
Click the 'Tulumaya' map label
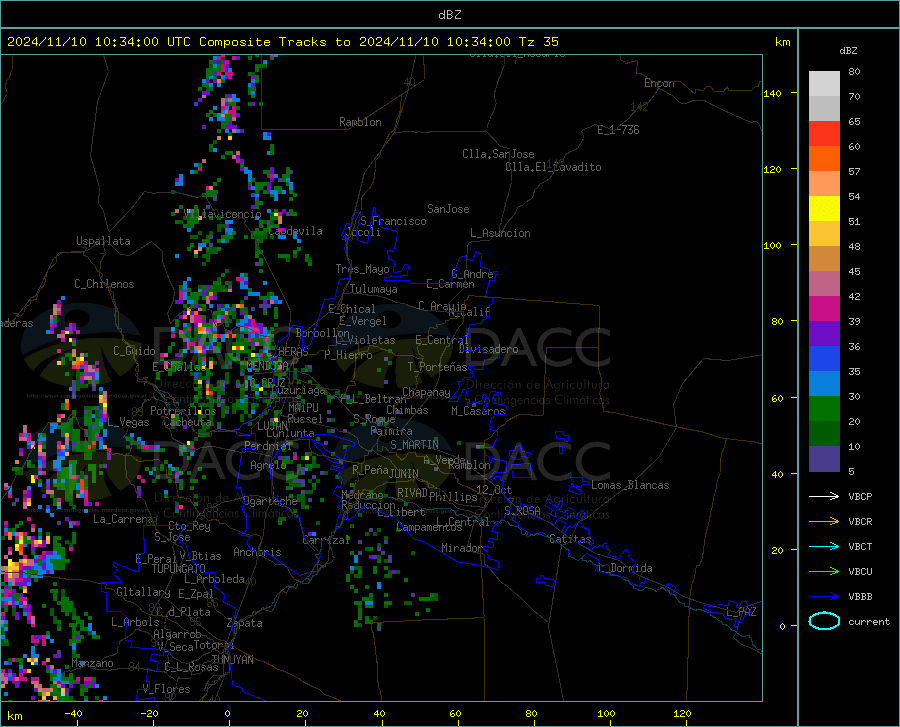pyautogui.click(x=374, y=289)
